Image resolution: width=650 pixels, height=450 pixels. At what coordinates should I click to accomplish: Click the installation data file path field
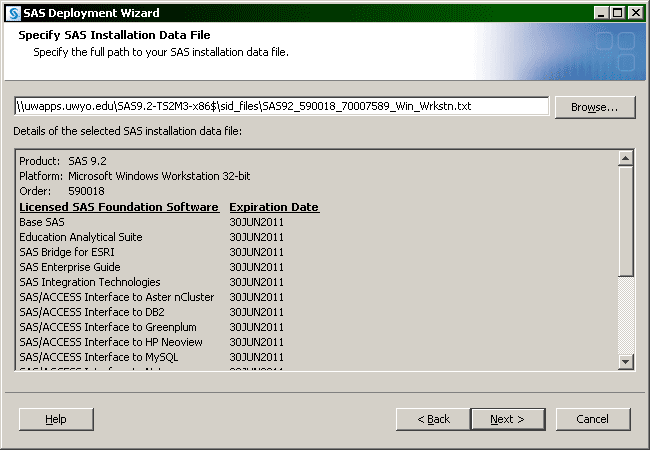coord(281,106)
